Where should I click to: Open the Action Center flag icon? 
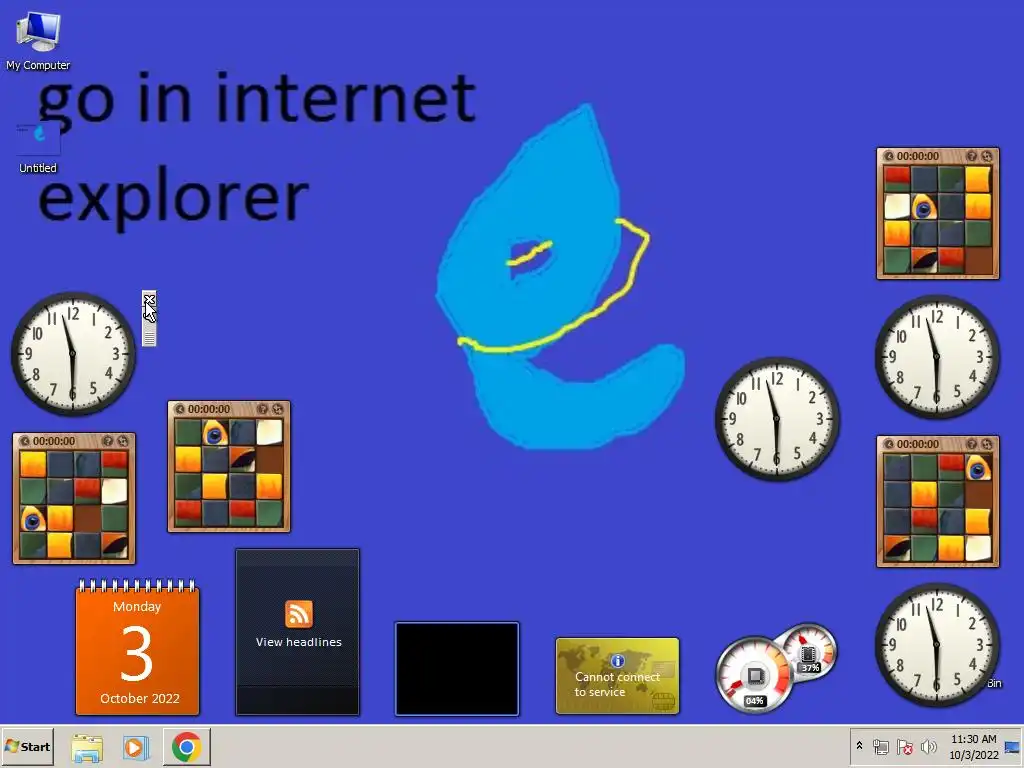[x=904, y=746]
